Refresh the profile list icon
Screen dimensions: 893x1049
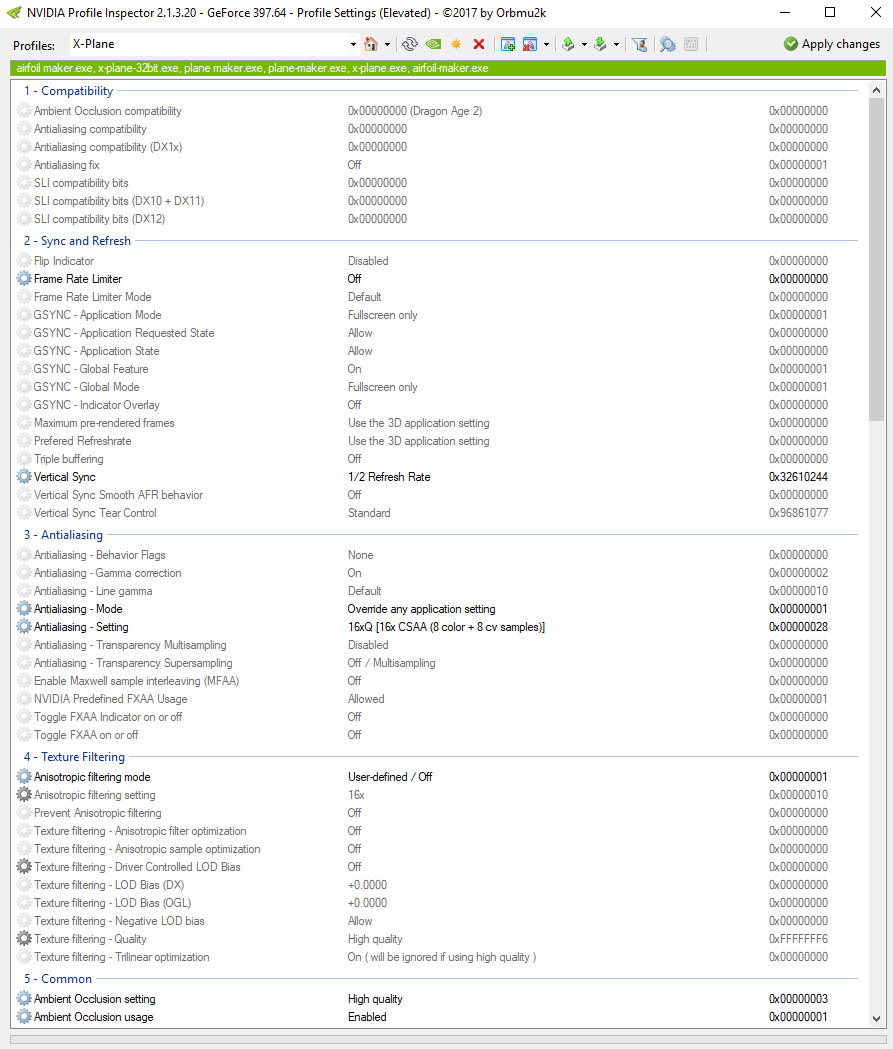(x=409, y=44)
